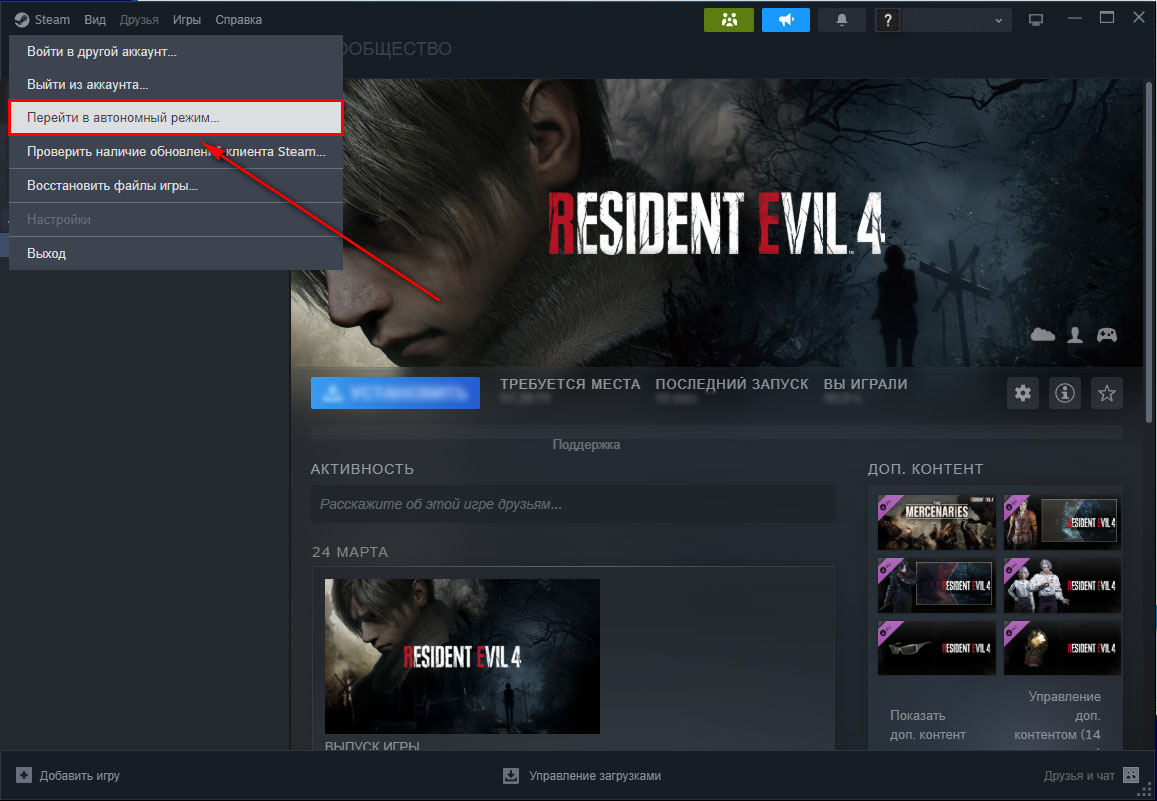
Task: Click the ПОСЛЕДНИЙ ЗАПУСК label
Action: [x=732, y=384]
